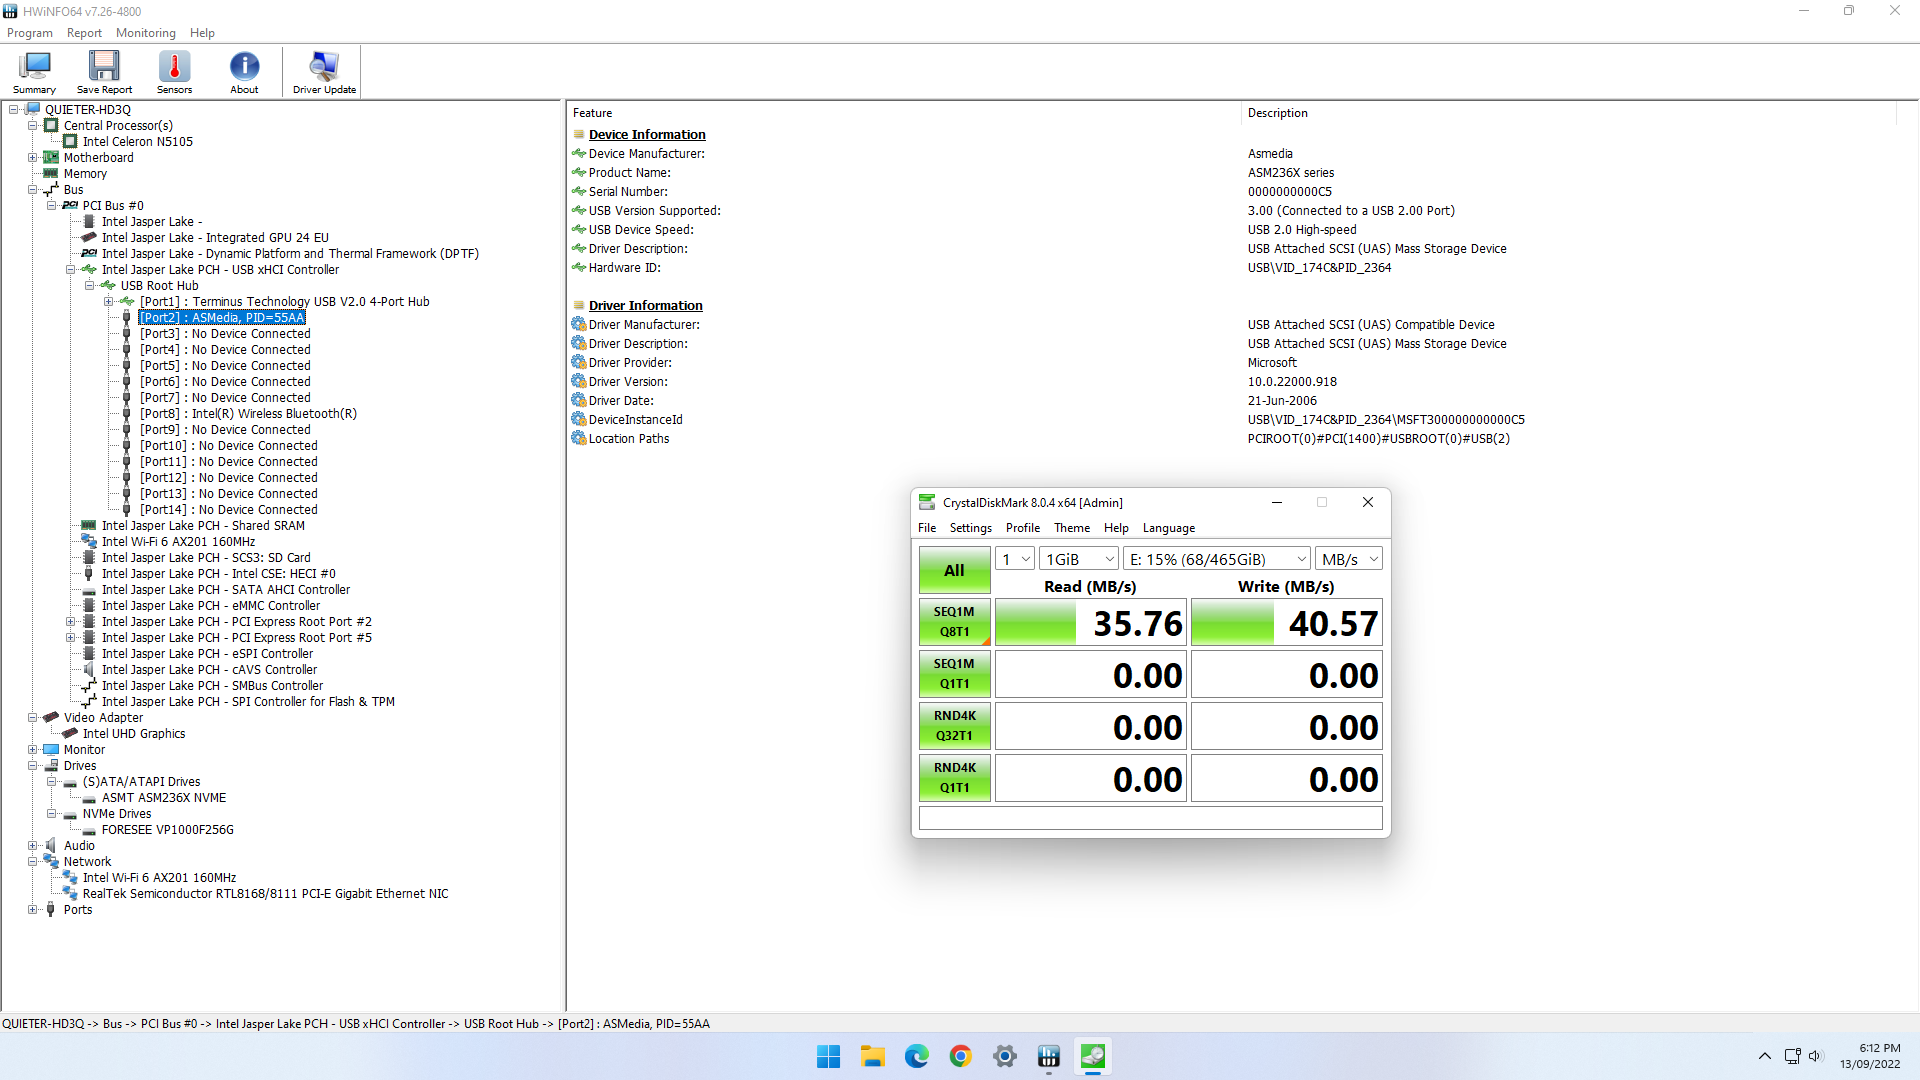Click the Audio speaker icon in tree
Image resolution: width=1920 pixels, height=1080 pixels.
coord(51,846)
